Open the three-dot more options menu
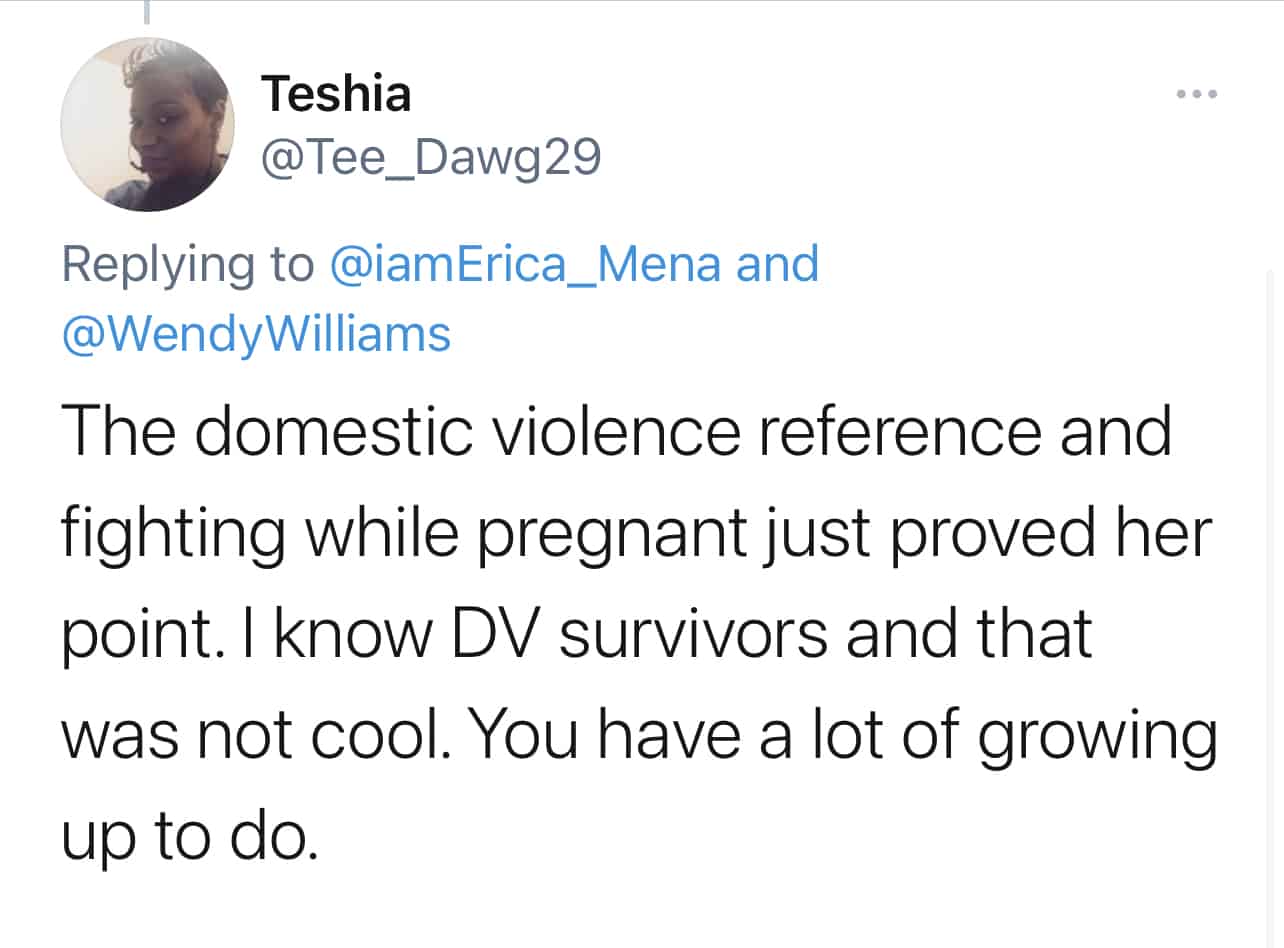This screenshot has width=1284, height=948. [1196, 95]
